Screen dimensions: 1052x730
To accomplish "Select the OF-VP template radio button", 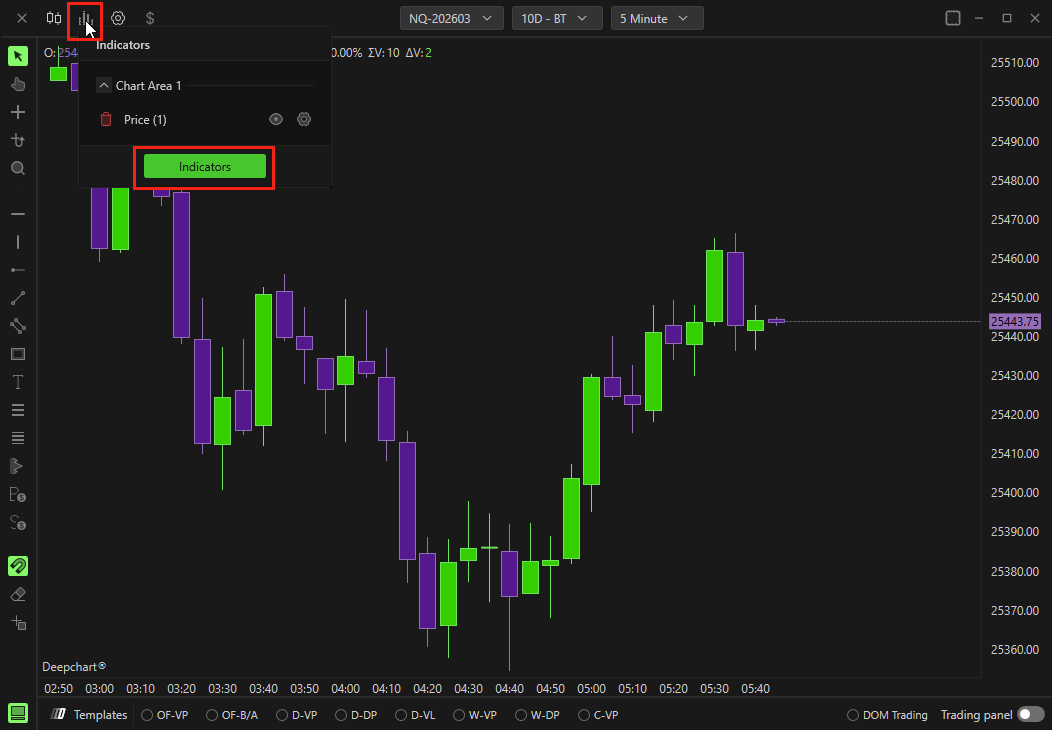I will (147, 715).
